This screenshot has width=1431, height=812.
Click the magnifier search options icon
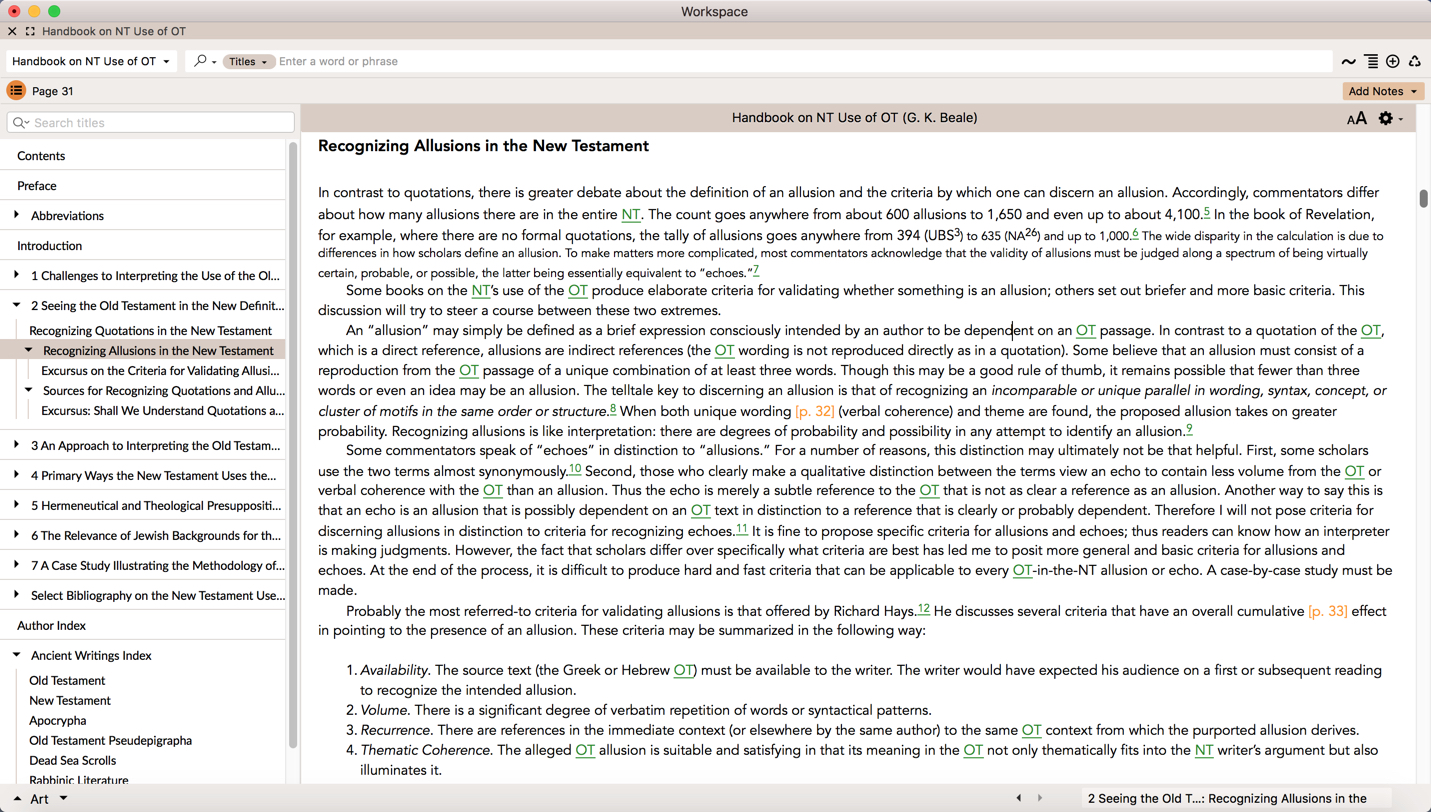203,61
